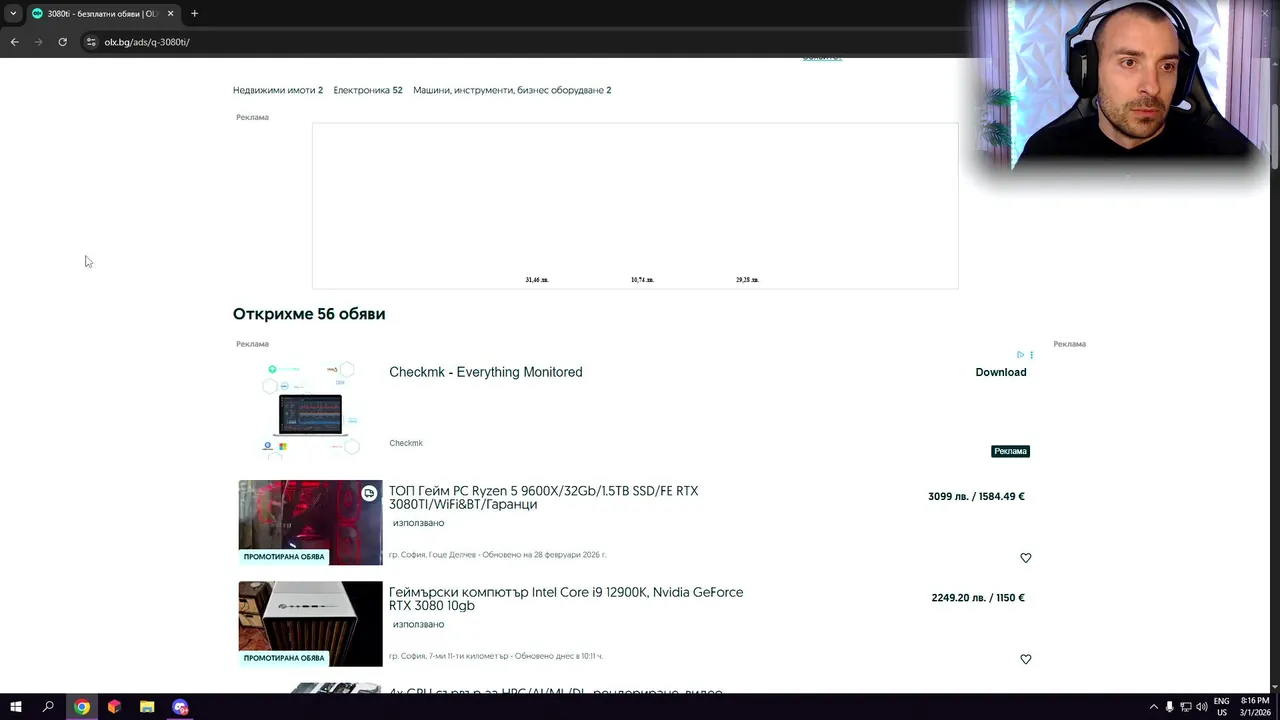Close the 3080ti OLX browser tab
The width and height of the screenshot is (1280, 720).
coord(170,14)
